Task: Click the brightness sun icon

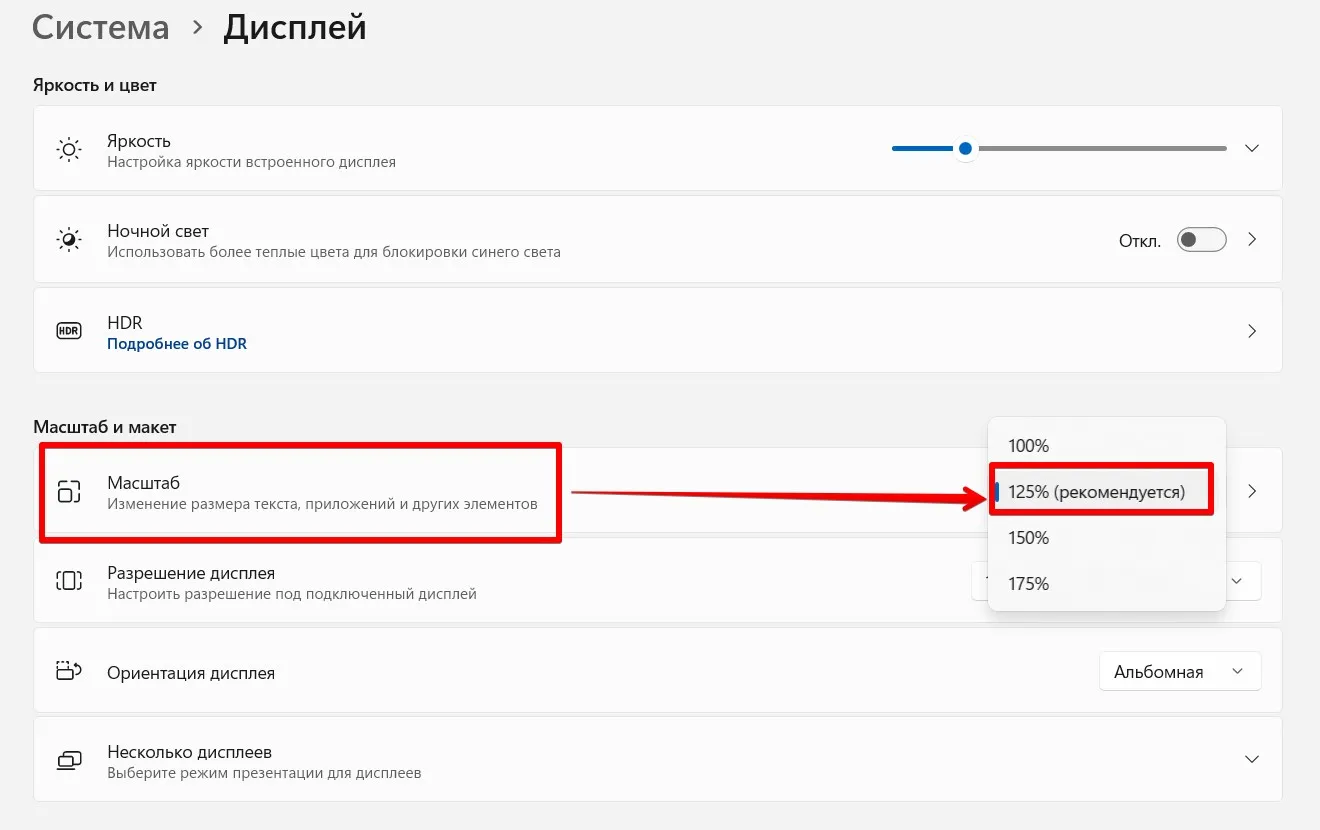Action: [x=68, y=150]
